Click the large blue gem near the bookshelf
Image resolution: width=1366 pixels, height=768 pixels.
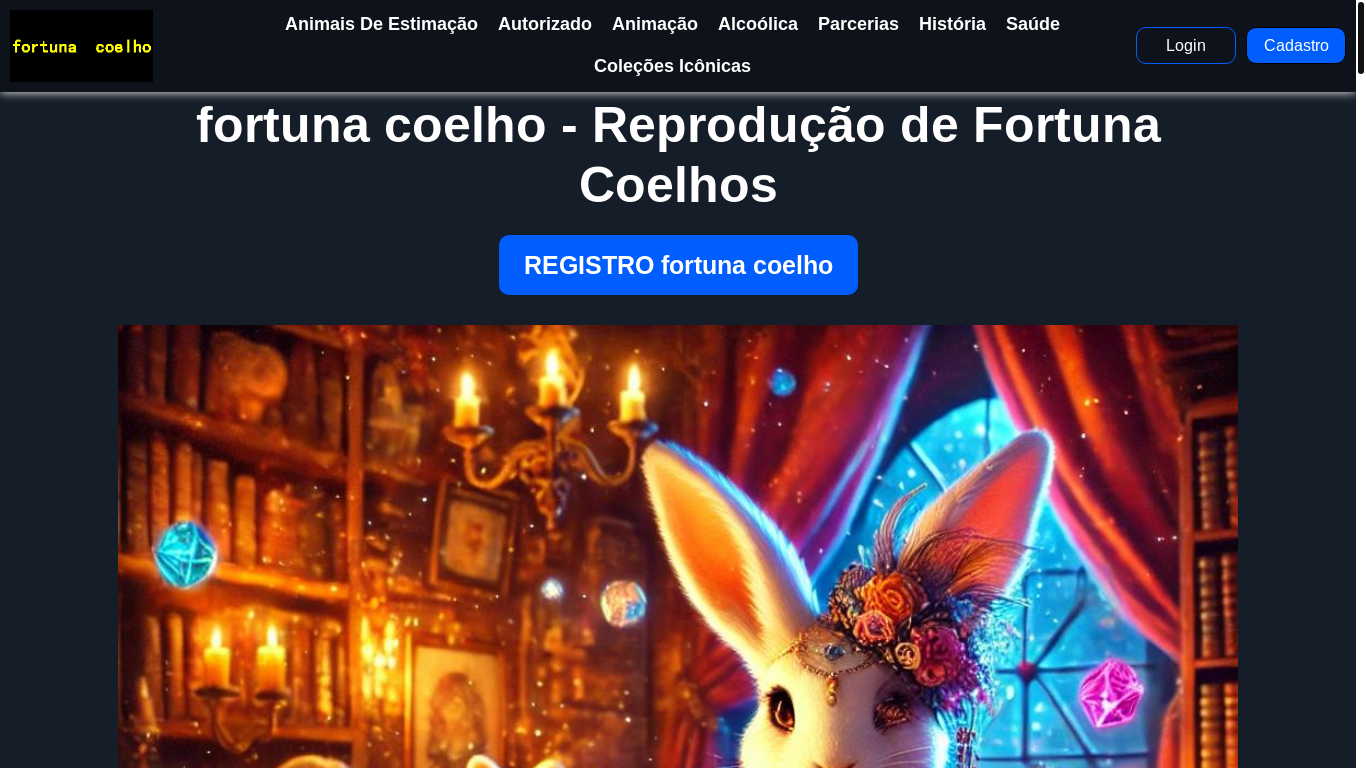185,553
